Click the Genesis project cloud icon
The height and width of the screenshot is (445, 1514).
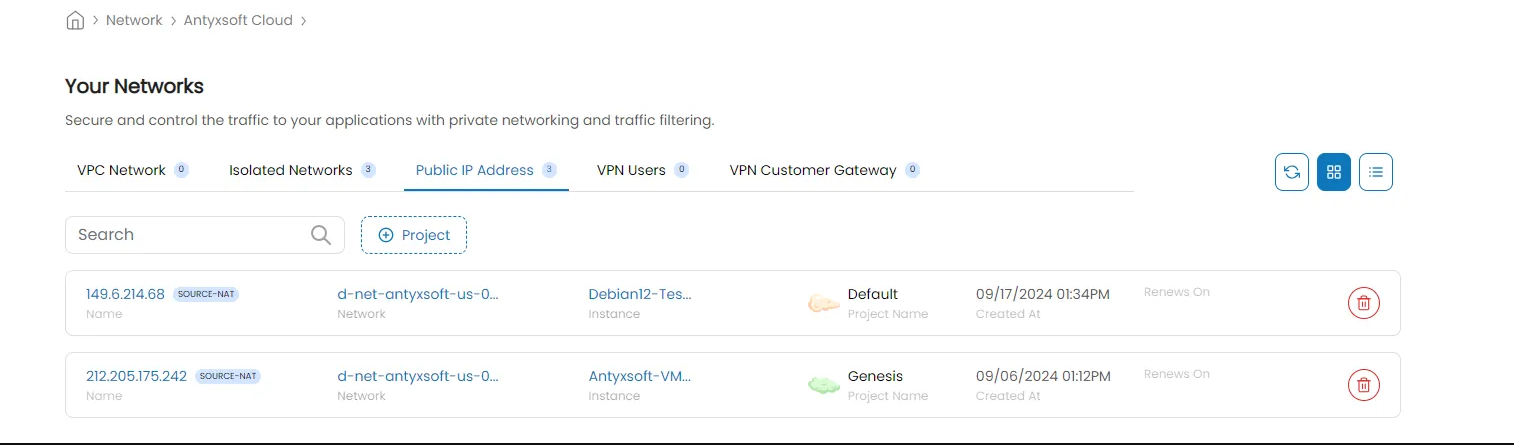823,384
